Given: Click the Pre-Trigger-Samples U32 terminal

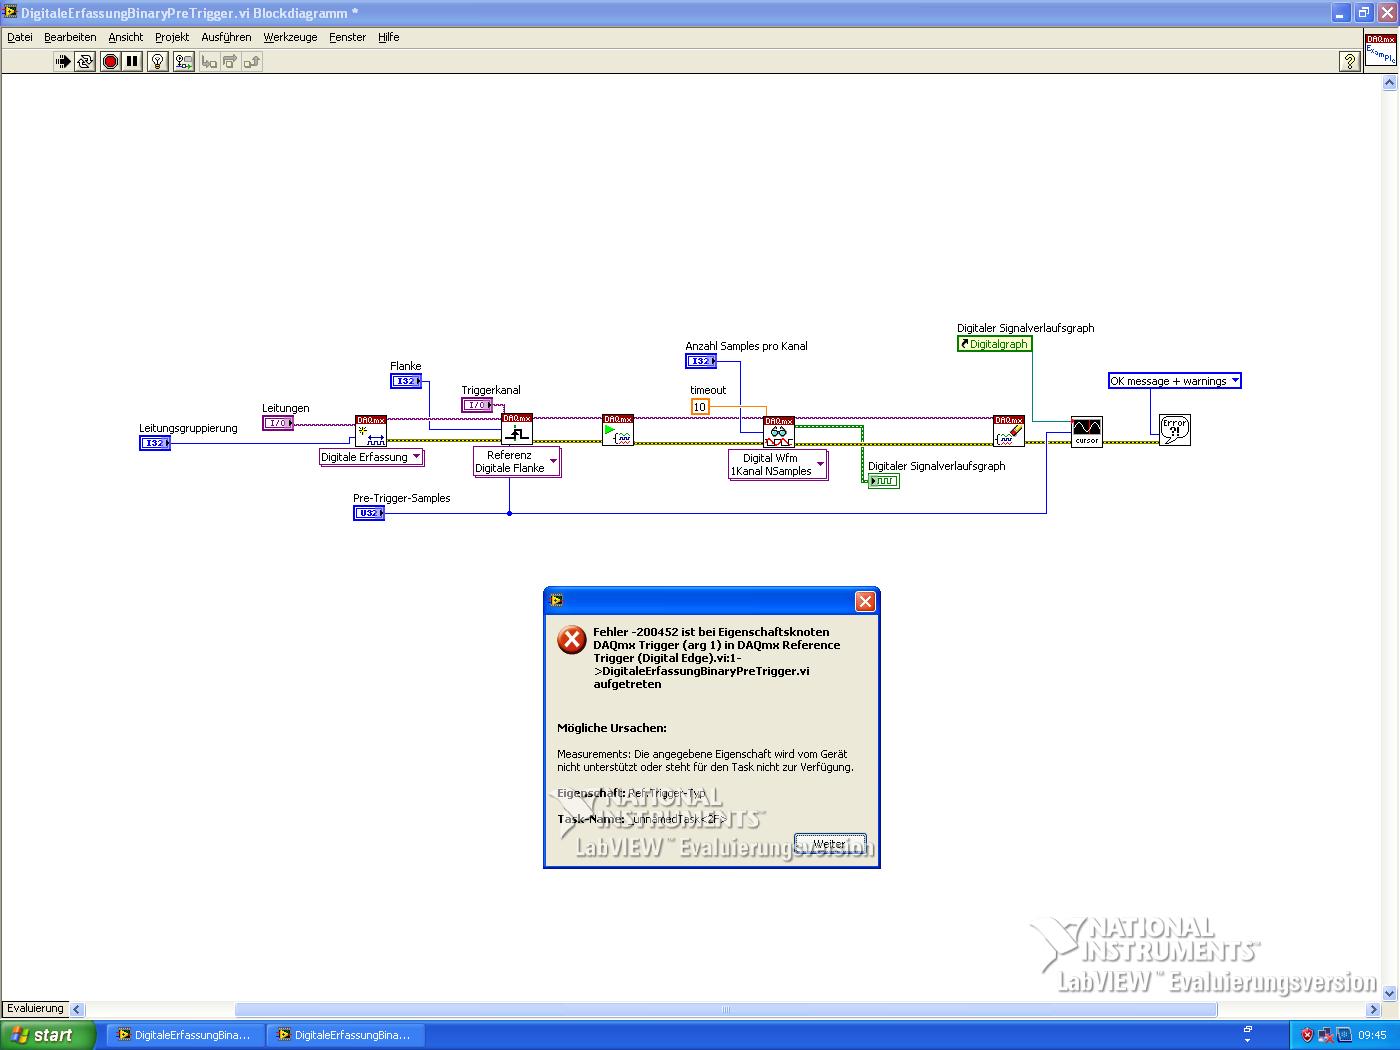Looking at the screenshot, I should pyautogui.click(x=369, y=513).
